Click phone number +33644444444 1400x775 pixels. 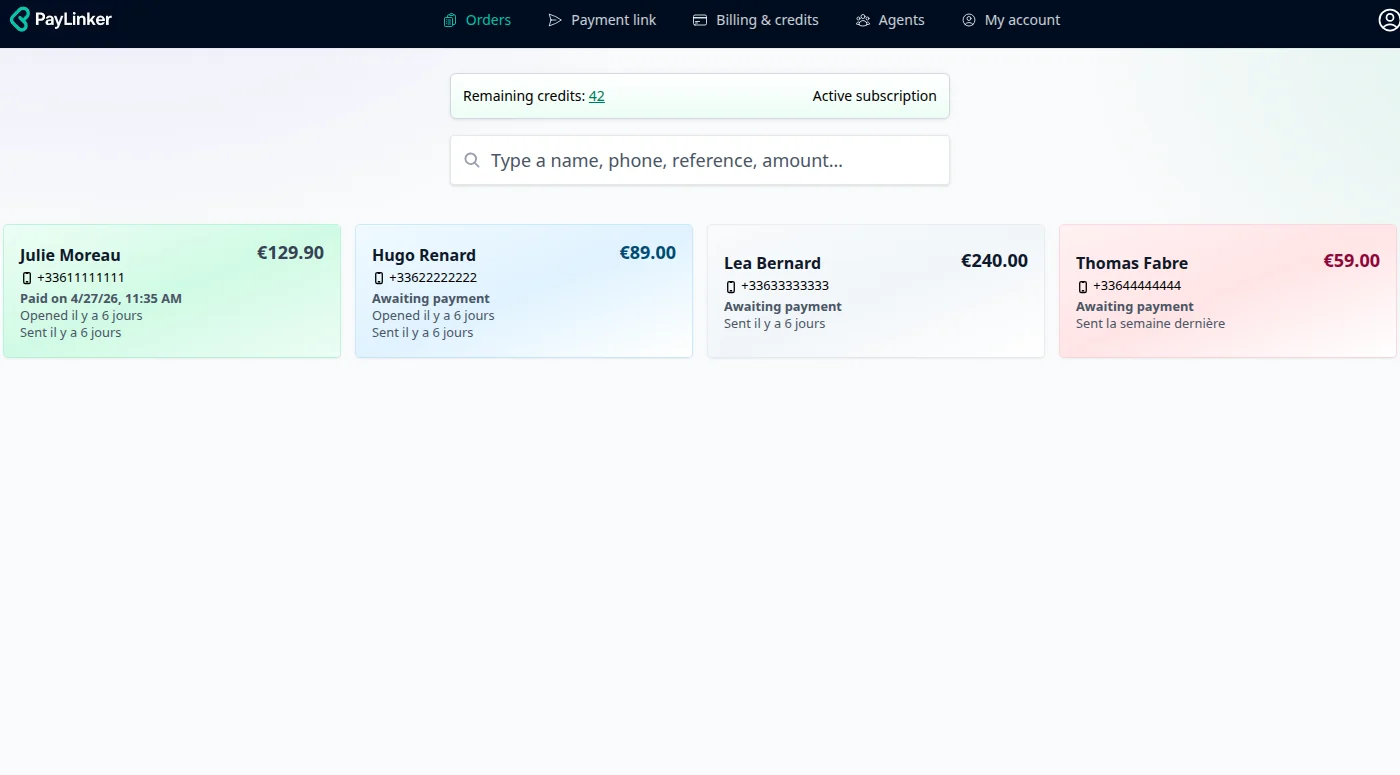point(1137,286)
